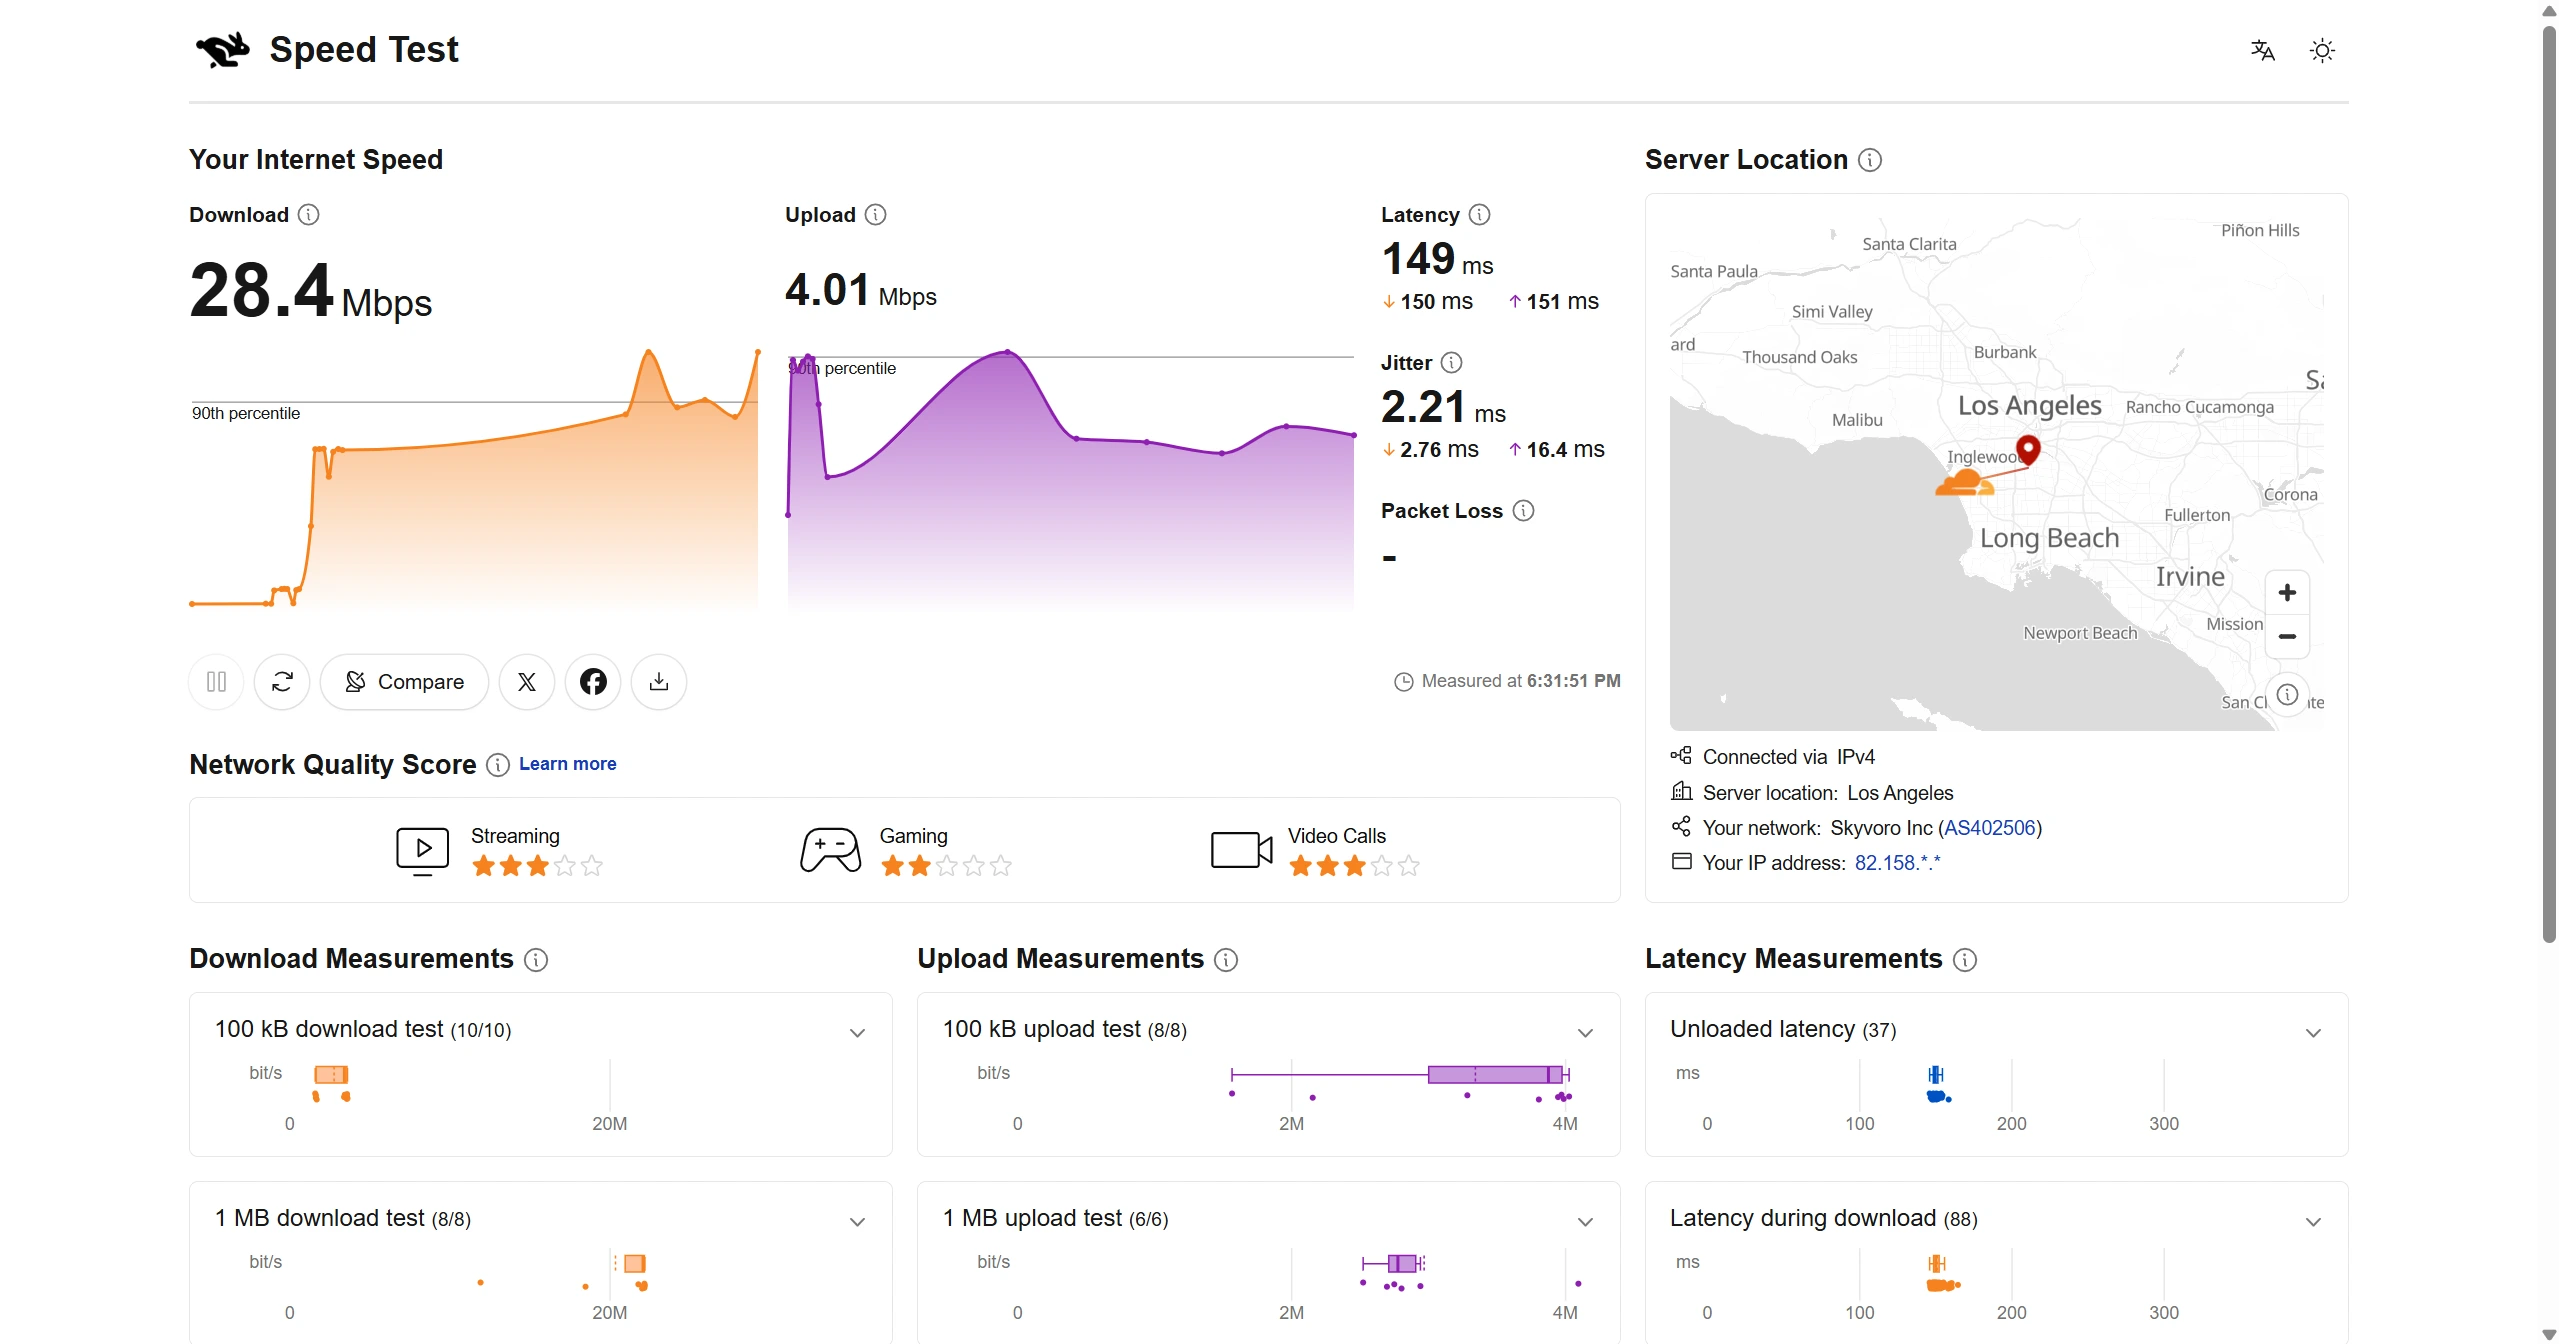Click the red server location pin
The image size is (2559, 1344).
(2028, 449)
